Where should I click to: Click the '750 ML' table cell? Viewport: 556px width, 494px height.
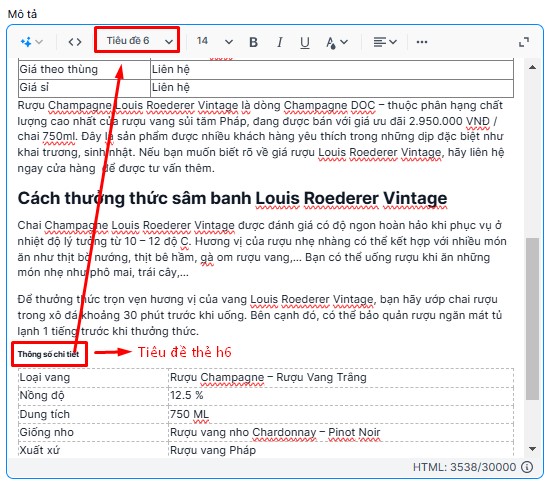341,414
